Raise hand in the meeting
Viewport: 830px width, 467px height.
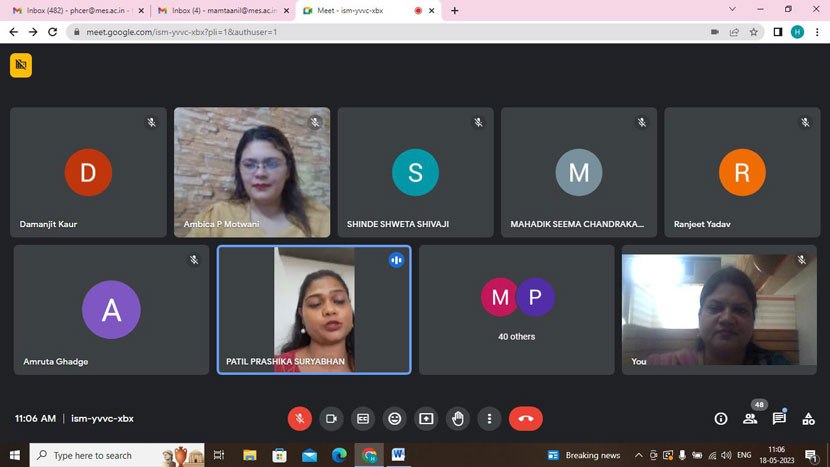pyautogui.click(x=458, y=419)
